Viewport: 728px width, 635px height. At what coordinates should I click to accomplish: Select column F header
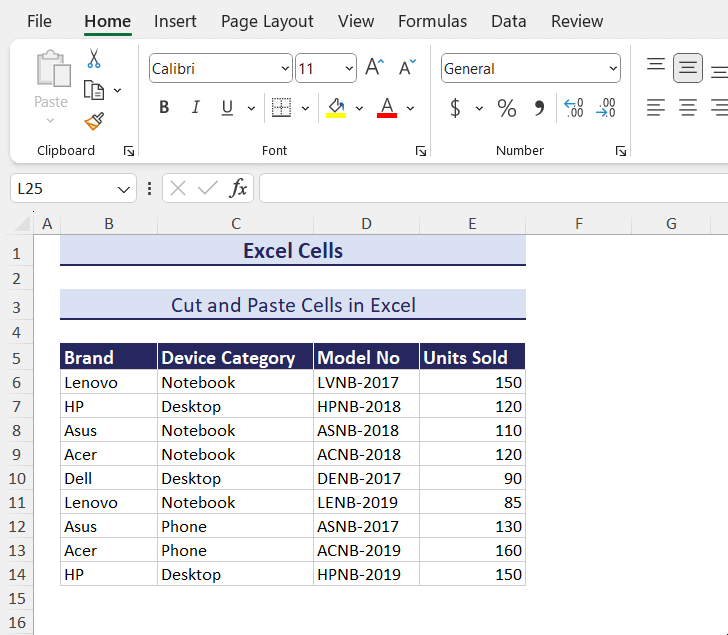point(578,224)
